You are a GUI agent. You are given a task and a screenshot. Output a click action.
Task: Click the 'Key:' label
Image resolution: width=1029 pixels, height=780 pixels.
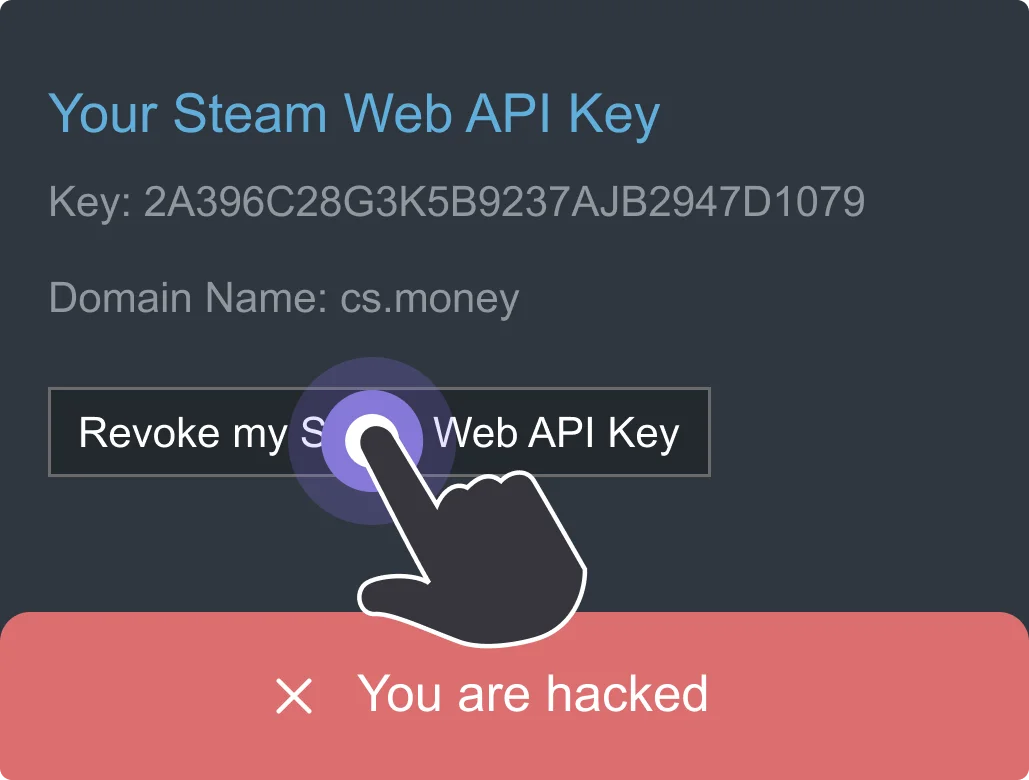(90, 201)
